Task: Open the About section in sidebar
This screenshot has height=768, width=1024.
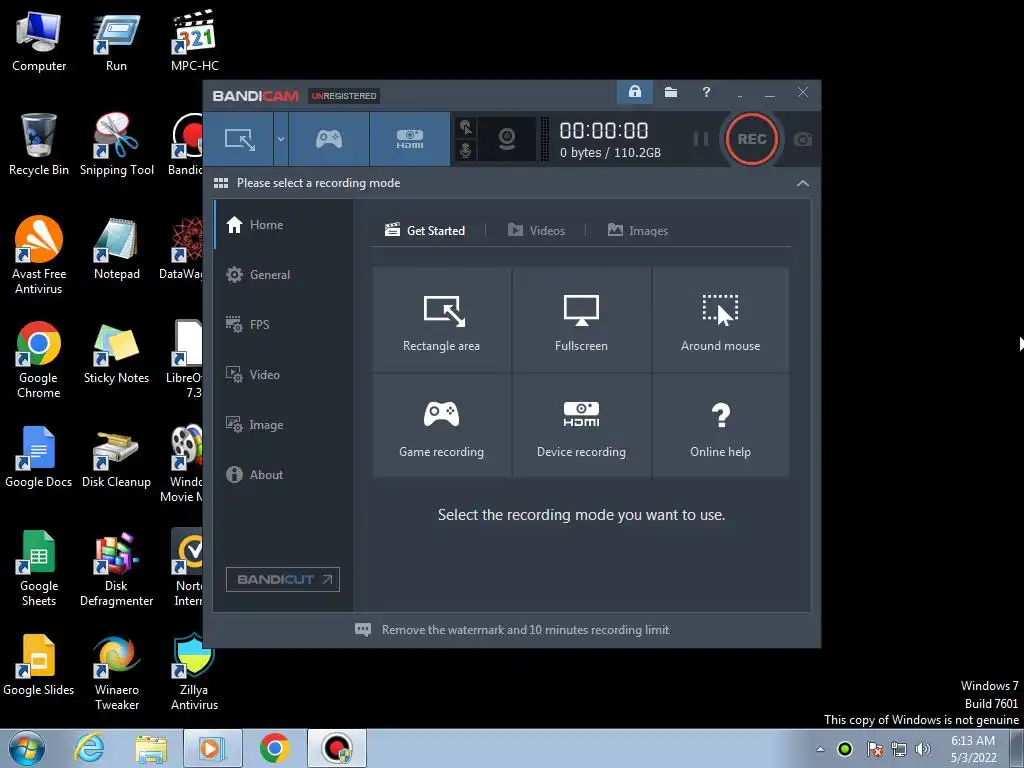Action: [283, 475]
